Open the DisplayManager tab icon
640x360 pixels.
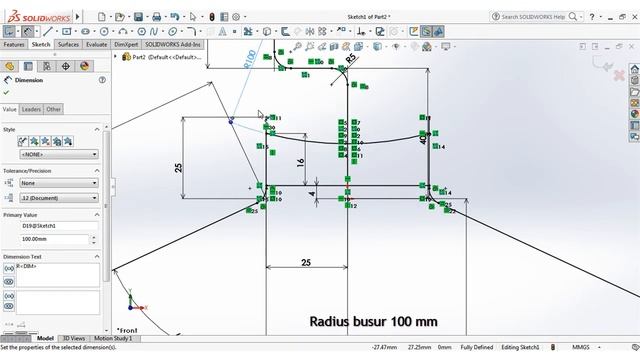click(x=84, y=66)
